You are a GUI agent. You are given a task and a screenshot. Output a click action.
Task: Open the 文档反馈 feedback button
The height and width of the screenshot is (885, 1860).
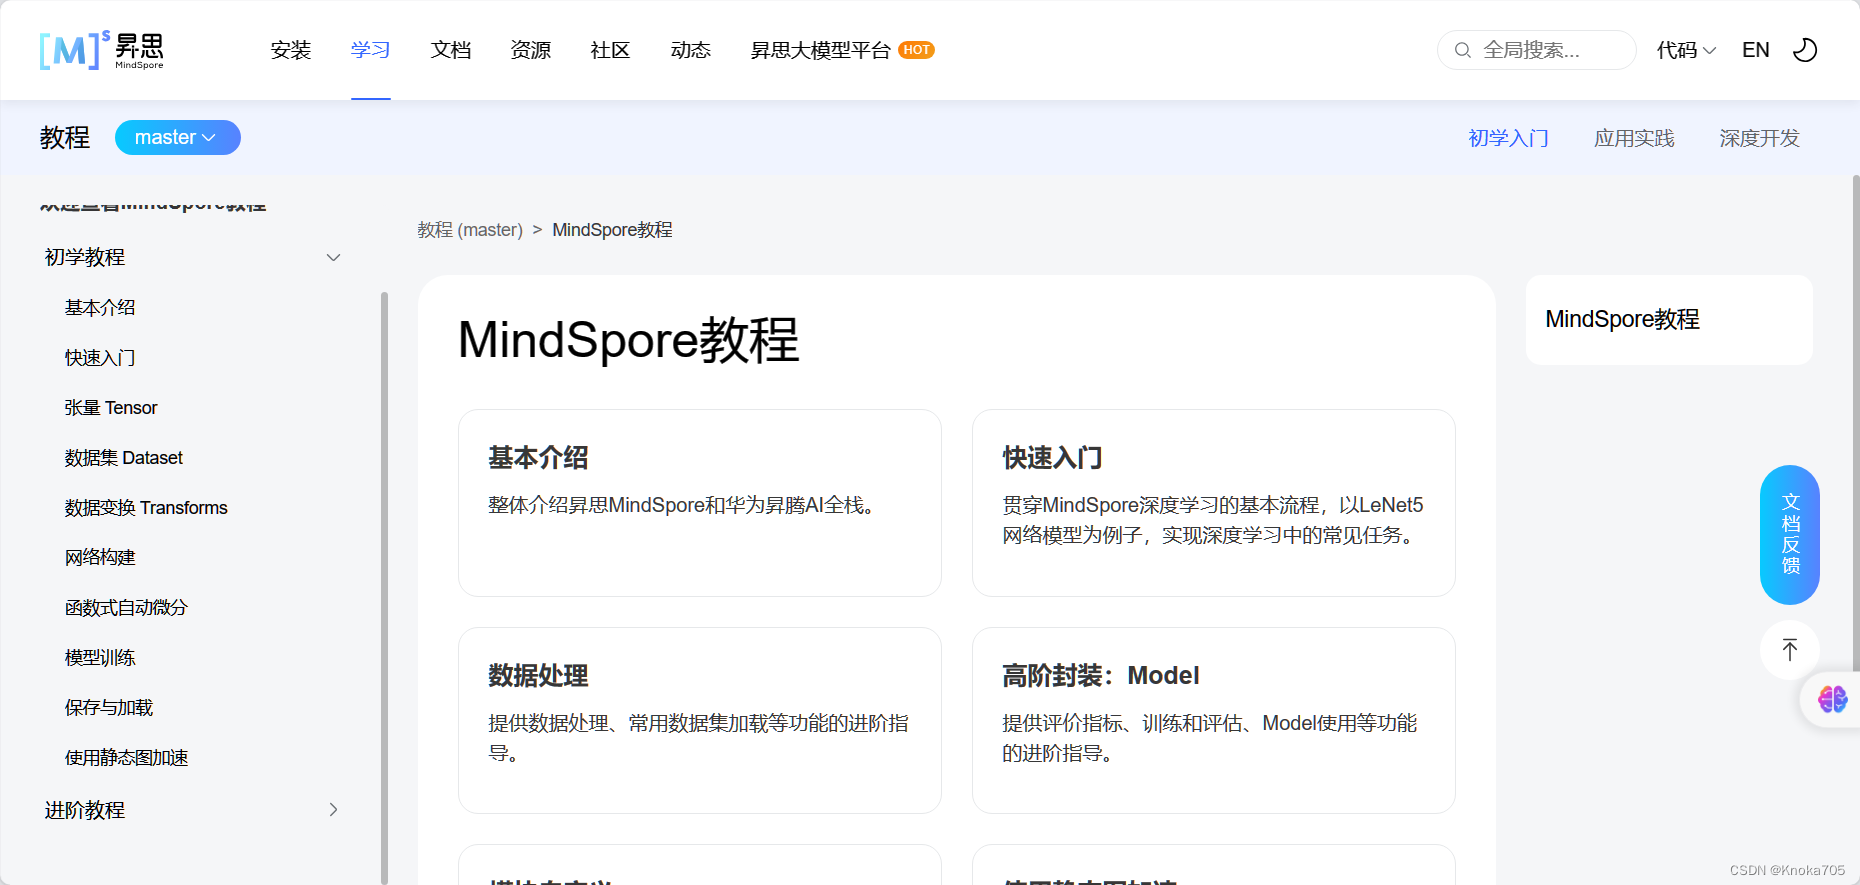tap(1789, 534)
